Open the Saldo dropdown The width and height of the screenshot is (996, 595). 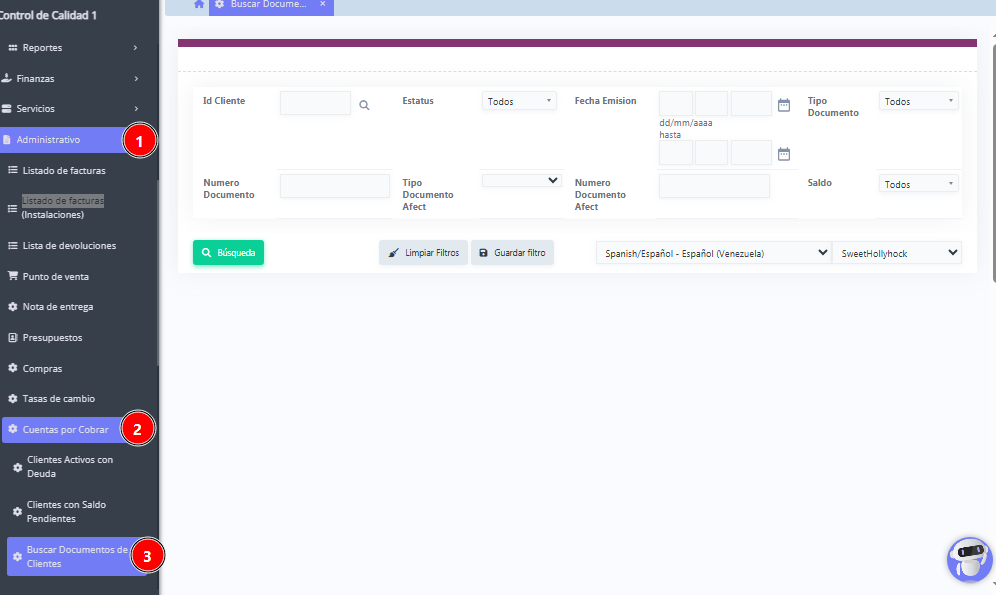point(918,184)
